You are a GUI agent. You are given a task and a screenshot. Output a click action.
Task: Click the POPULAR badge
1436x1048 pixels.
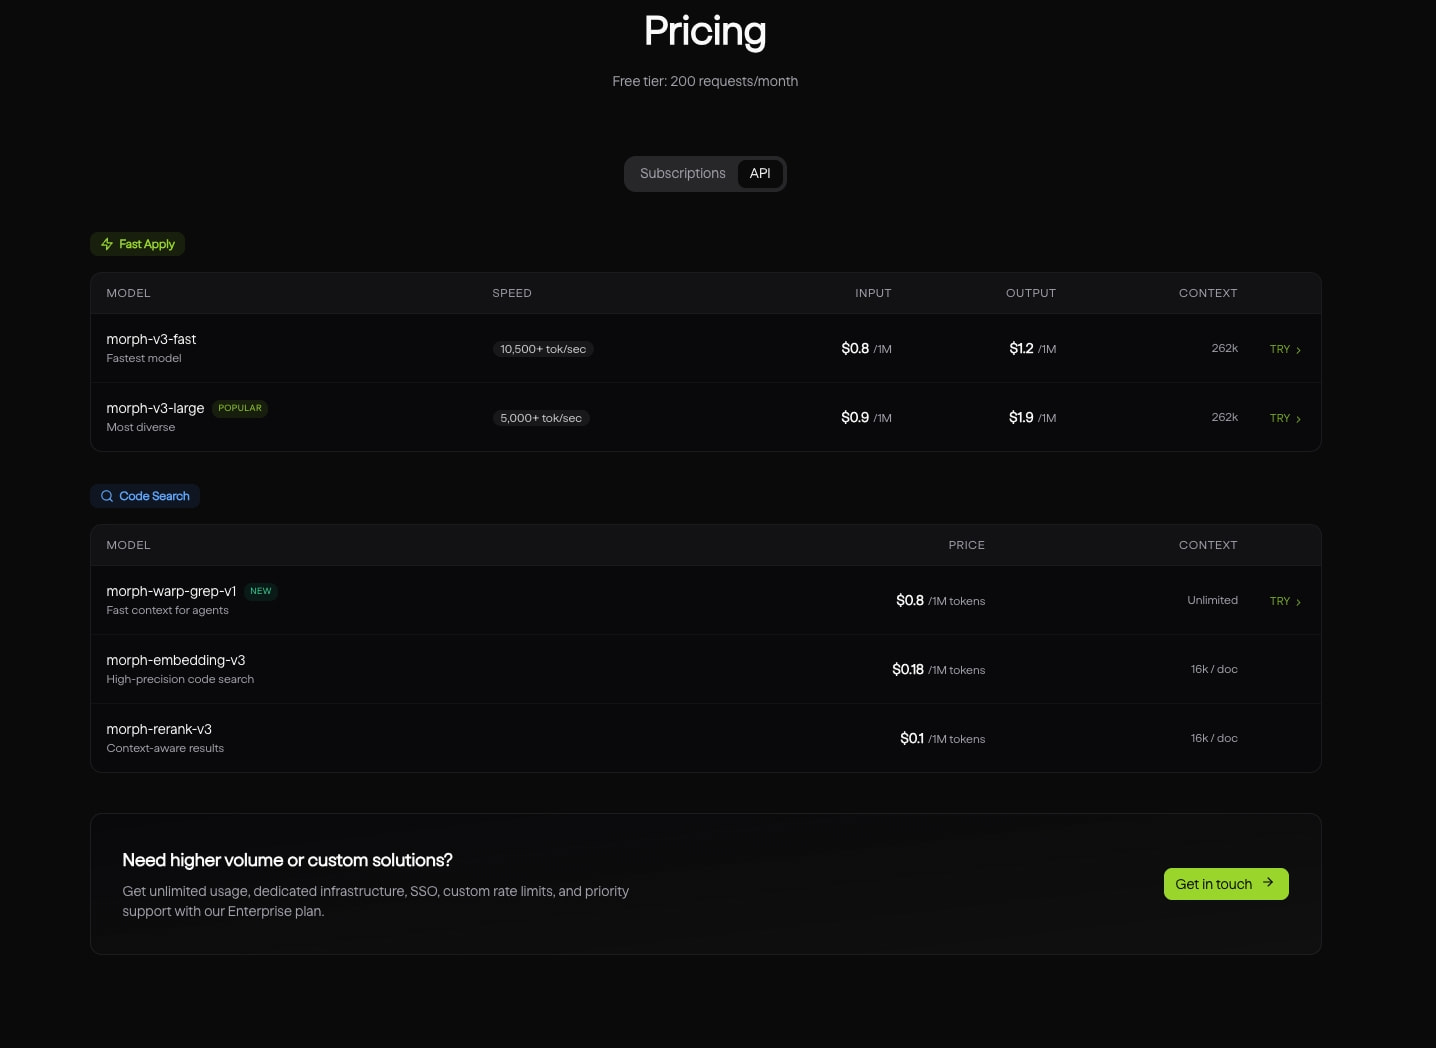(240, 408)
